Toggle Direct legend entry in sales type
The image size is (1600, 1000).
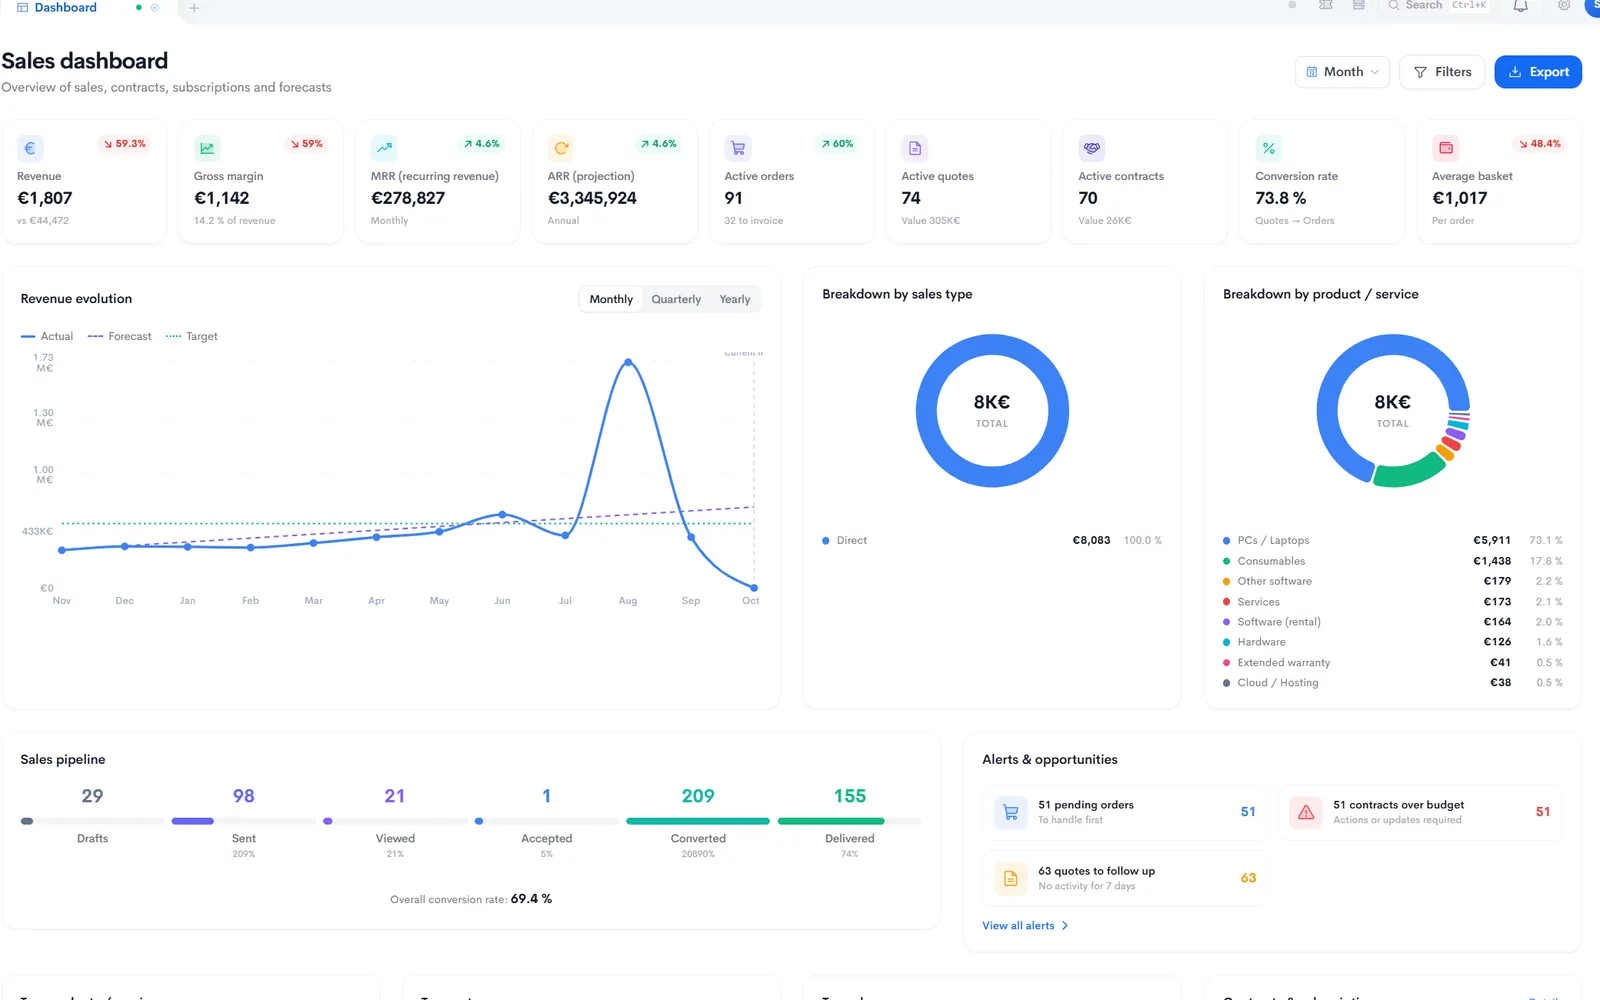click(845, 541)
